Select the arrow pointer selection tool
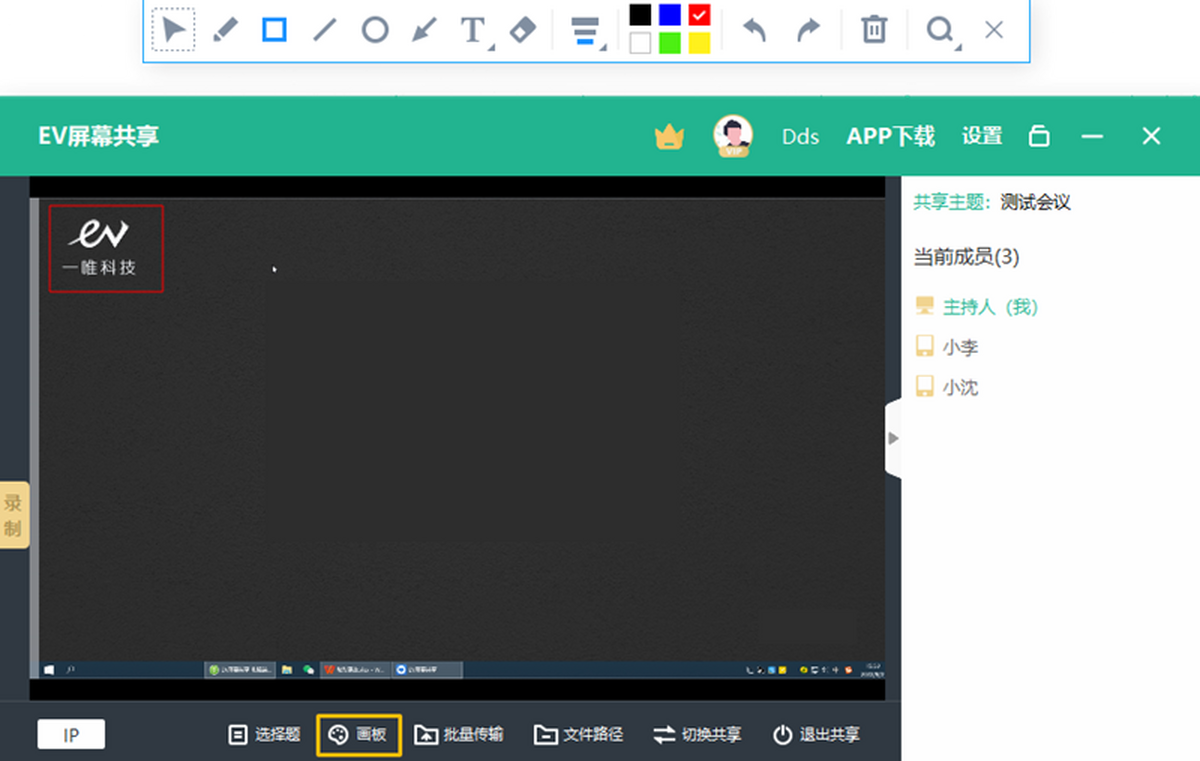The image size is (1200, 761). 174,30
